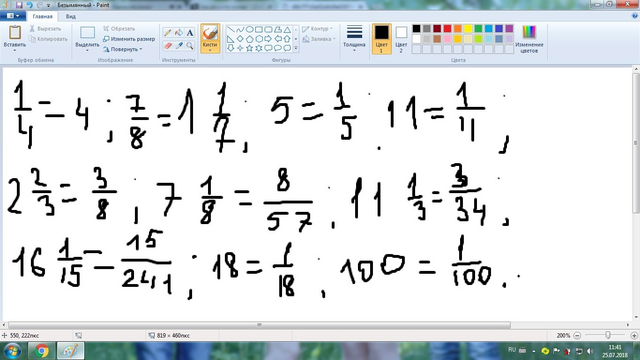Select the Magnifier tool
Viewport: 640px width, 360px height.
click(x=190, y=45)
